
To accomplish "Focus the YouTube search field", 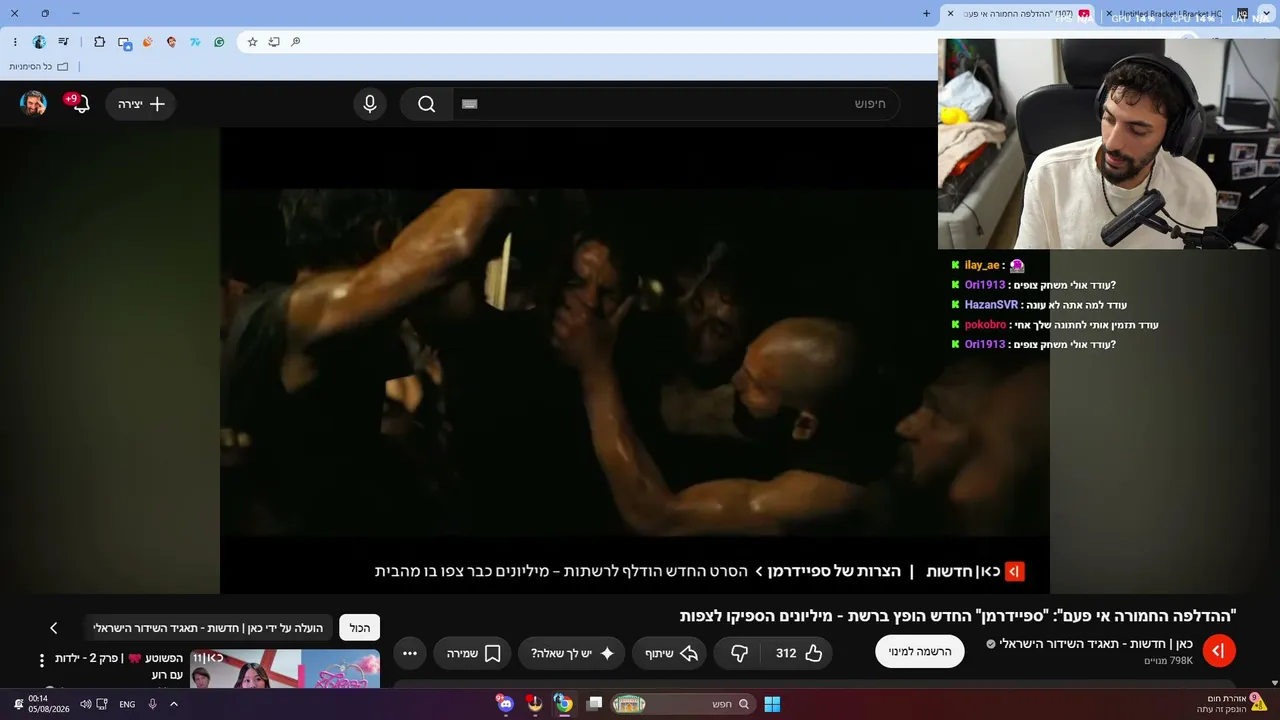I will 676,104.
